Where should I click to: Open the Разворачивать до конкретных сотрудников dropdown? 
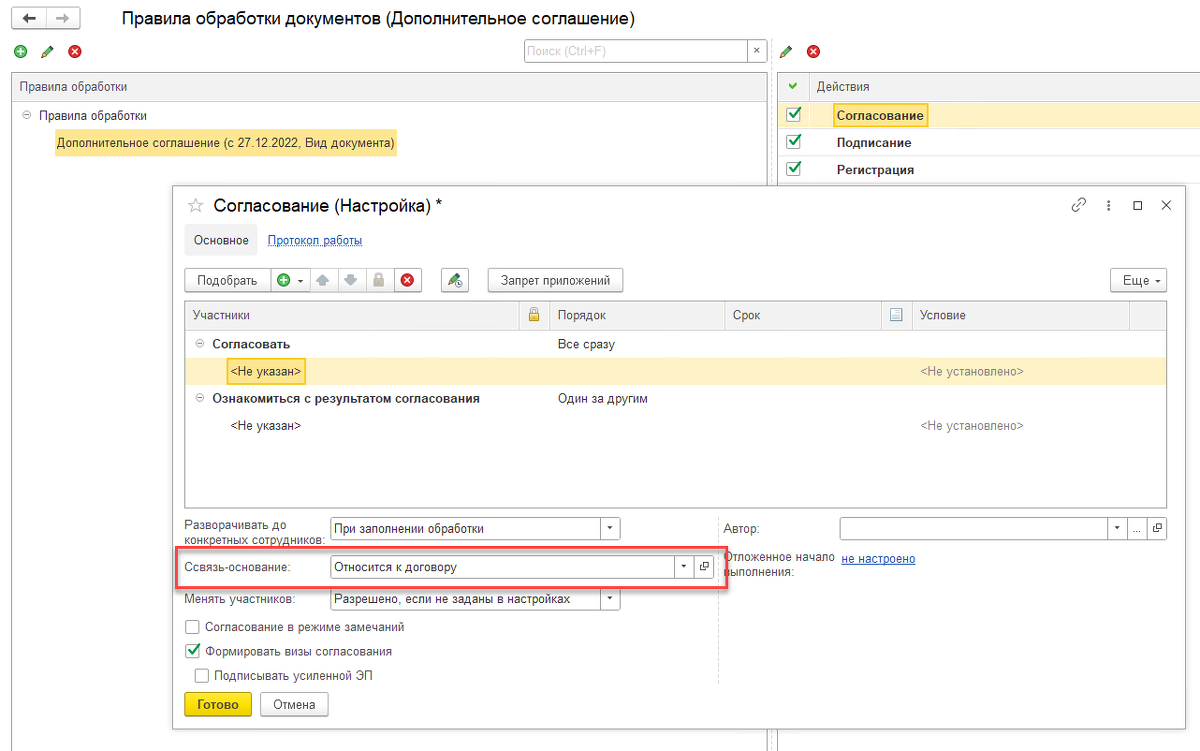coord(610,528)
